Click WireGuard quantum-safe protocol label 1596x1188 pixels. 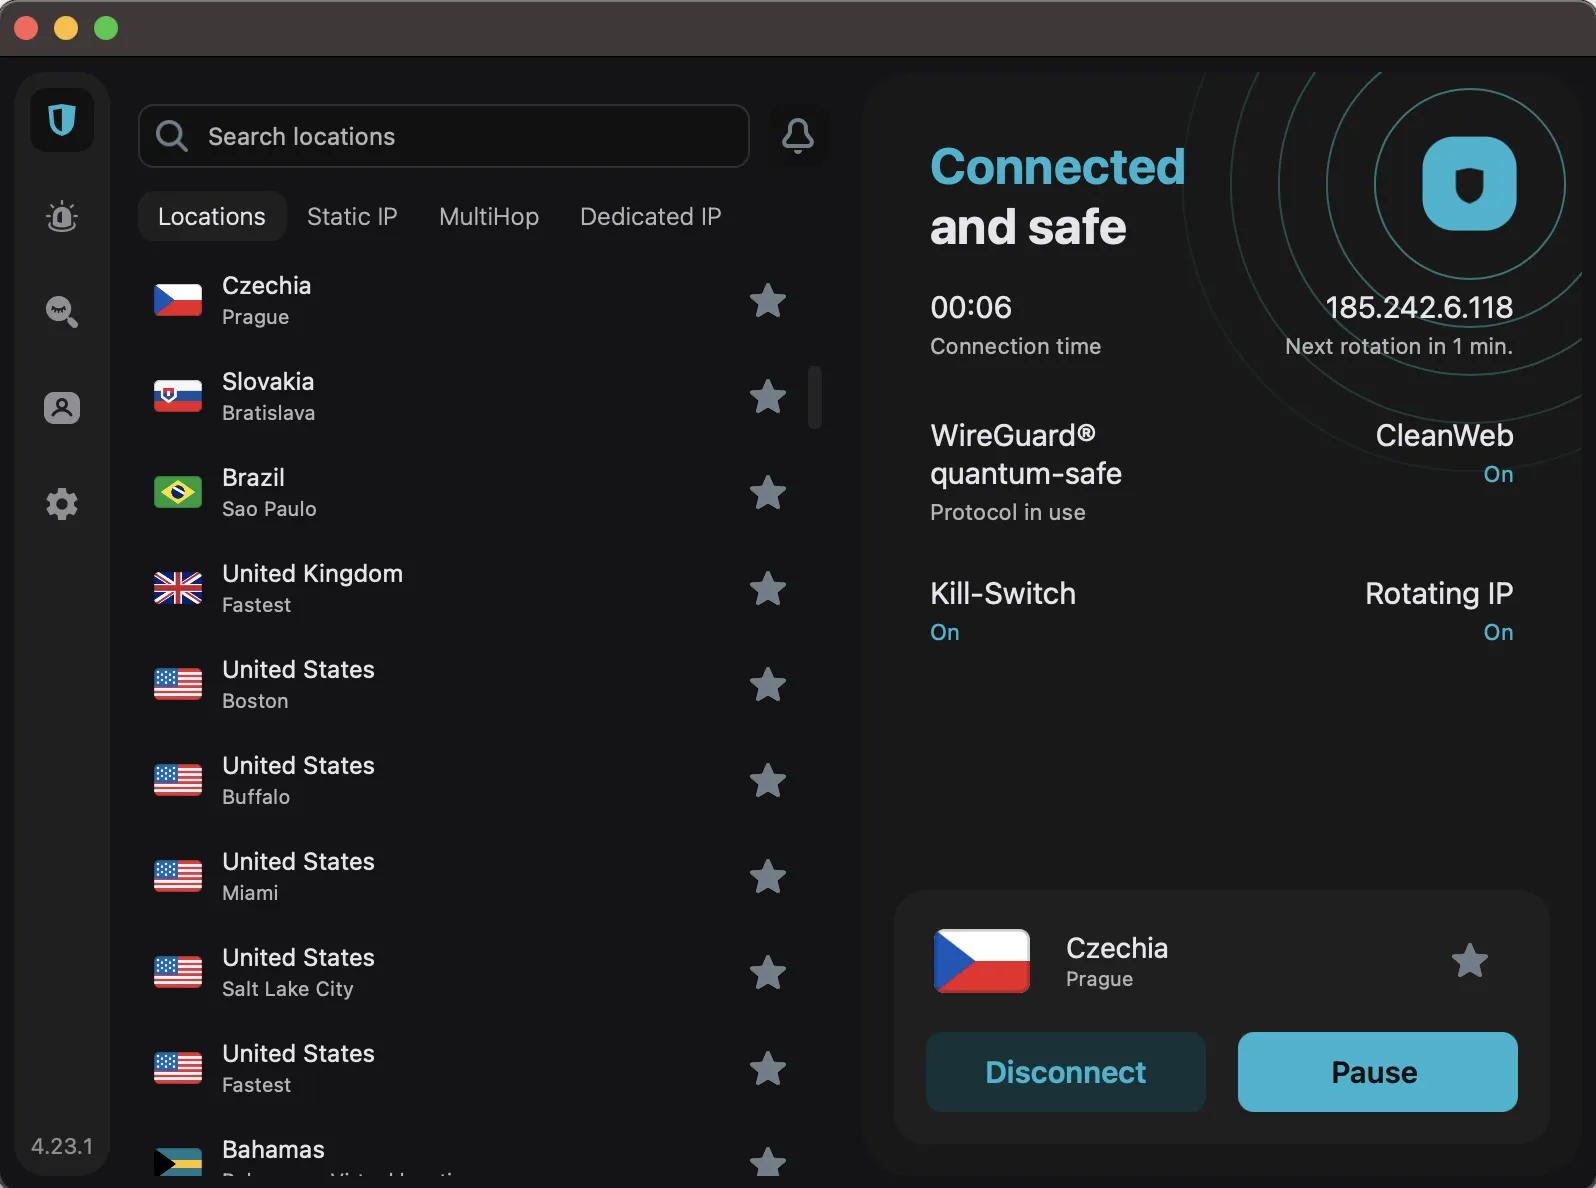1026,454
